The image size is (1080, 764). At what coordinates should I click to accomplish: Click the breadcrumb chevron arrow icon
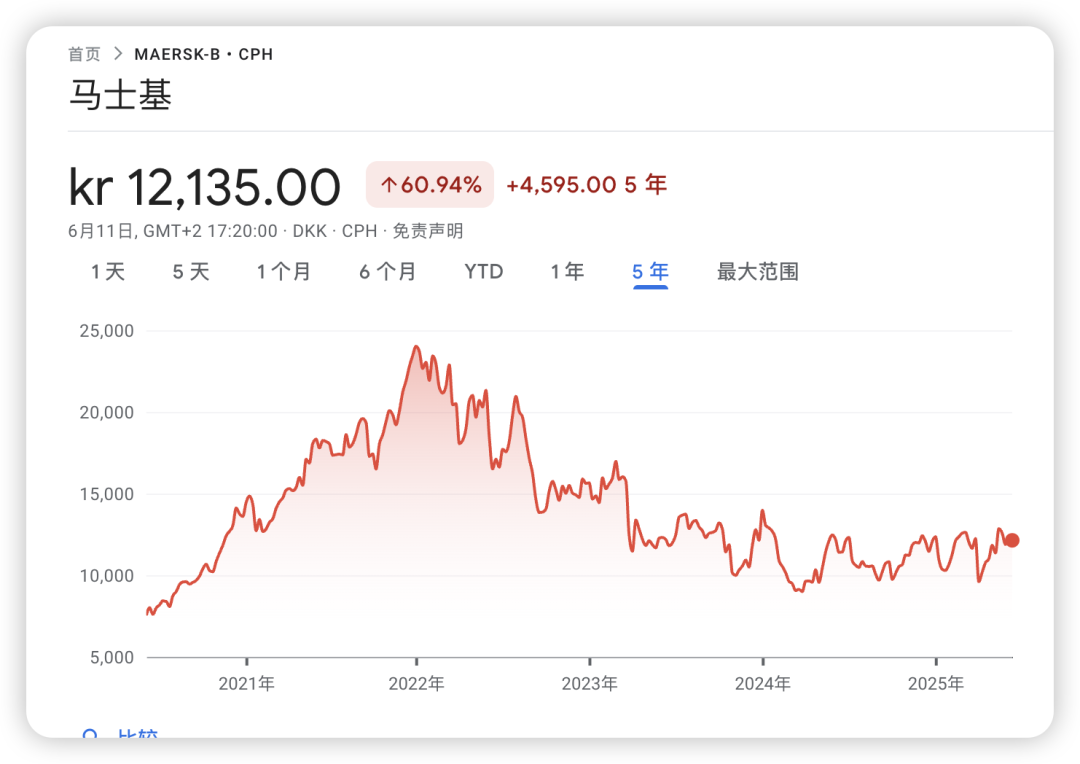[118, 54]
